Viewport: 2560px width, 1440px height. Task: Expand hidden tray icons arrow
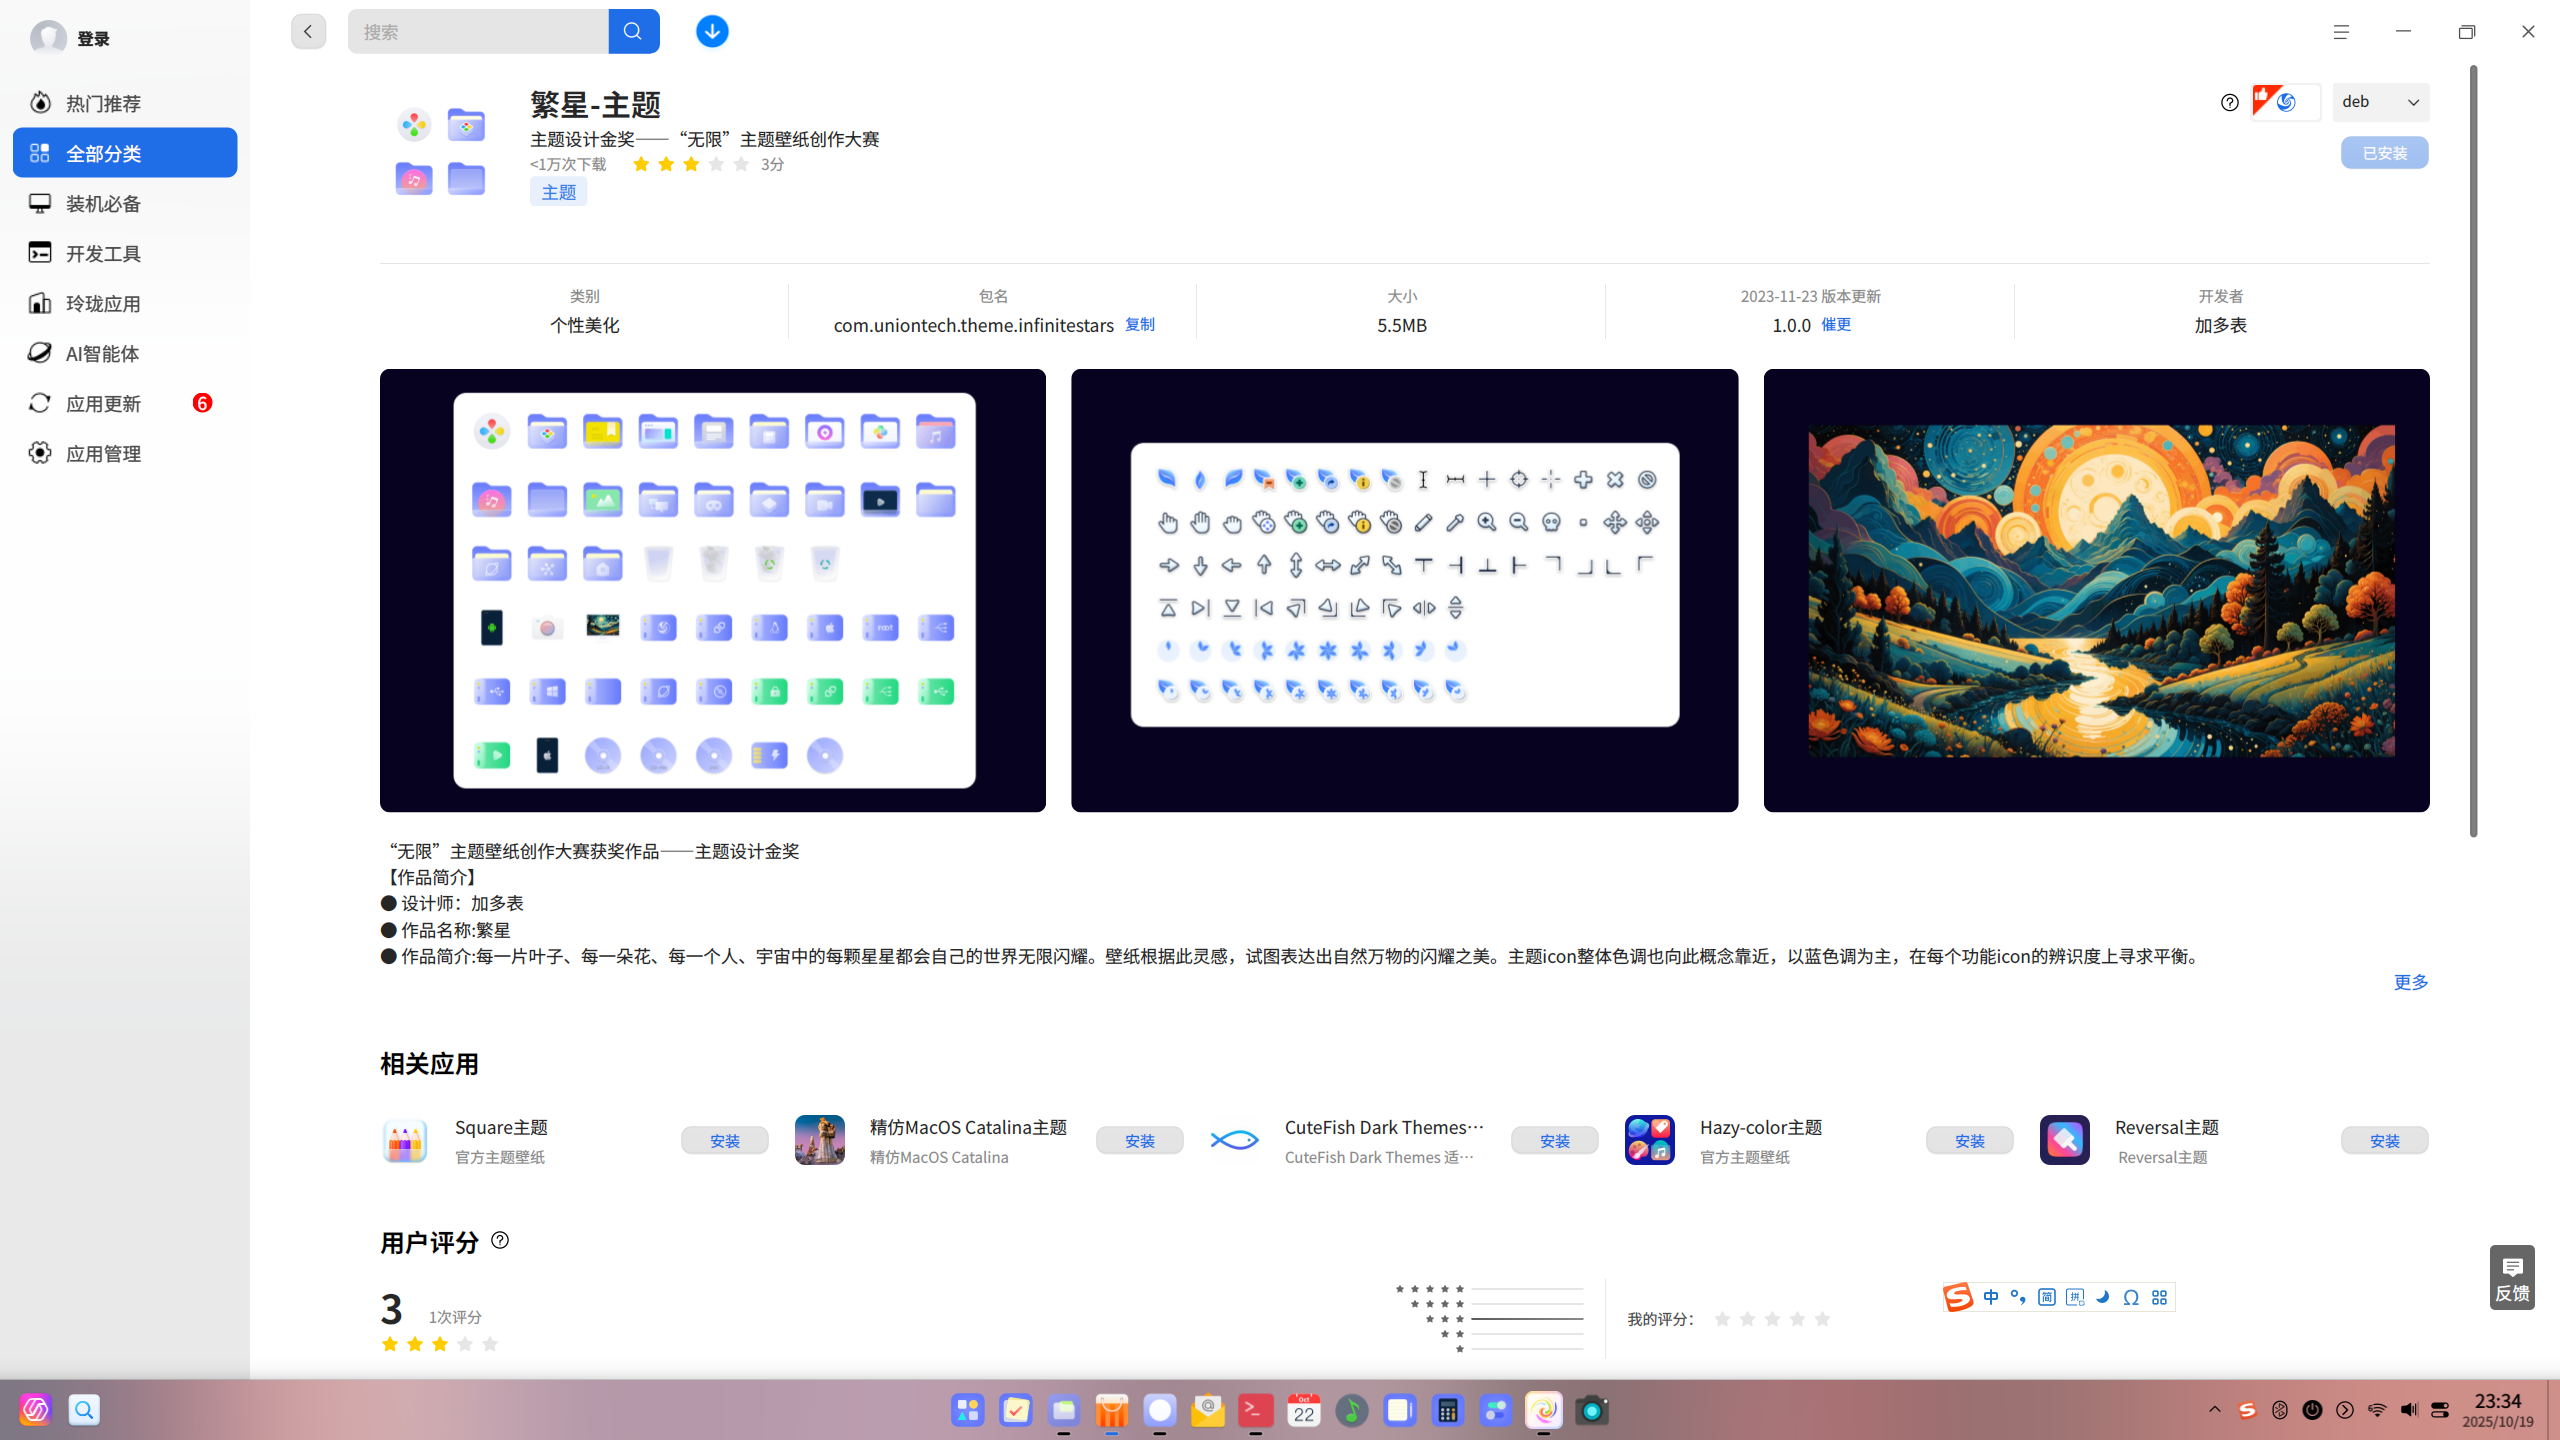(x=2215, y=1410)
